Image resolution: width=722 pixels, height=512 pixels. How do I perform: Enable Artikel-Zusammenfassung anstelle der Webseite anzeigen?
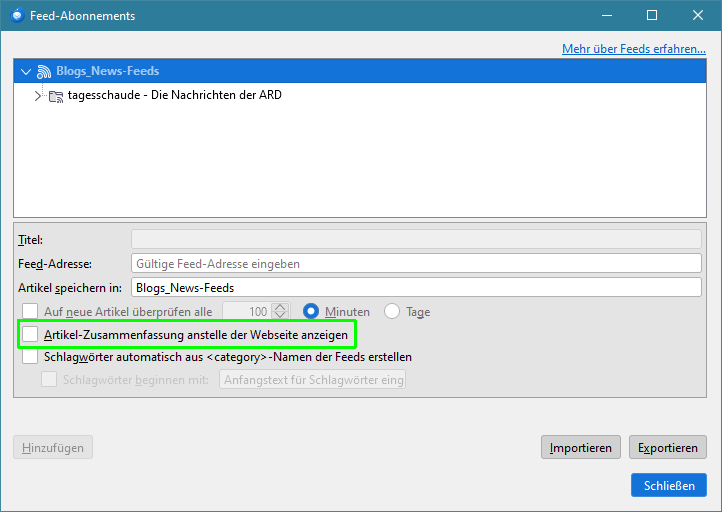(x=30, y=334)
